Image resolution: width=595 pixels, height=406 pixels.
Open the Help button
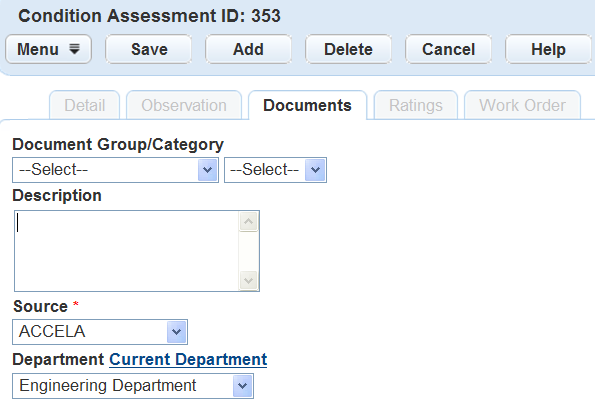tap(548, 49)
